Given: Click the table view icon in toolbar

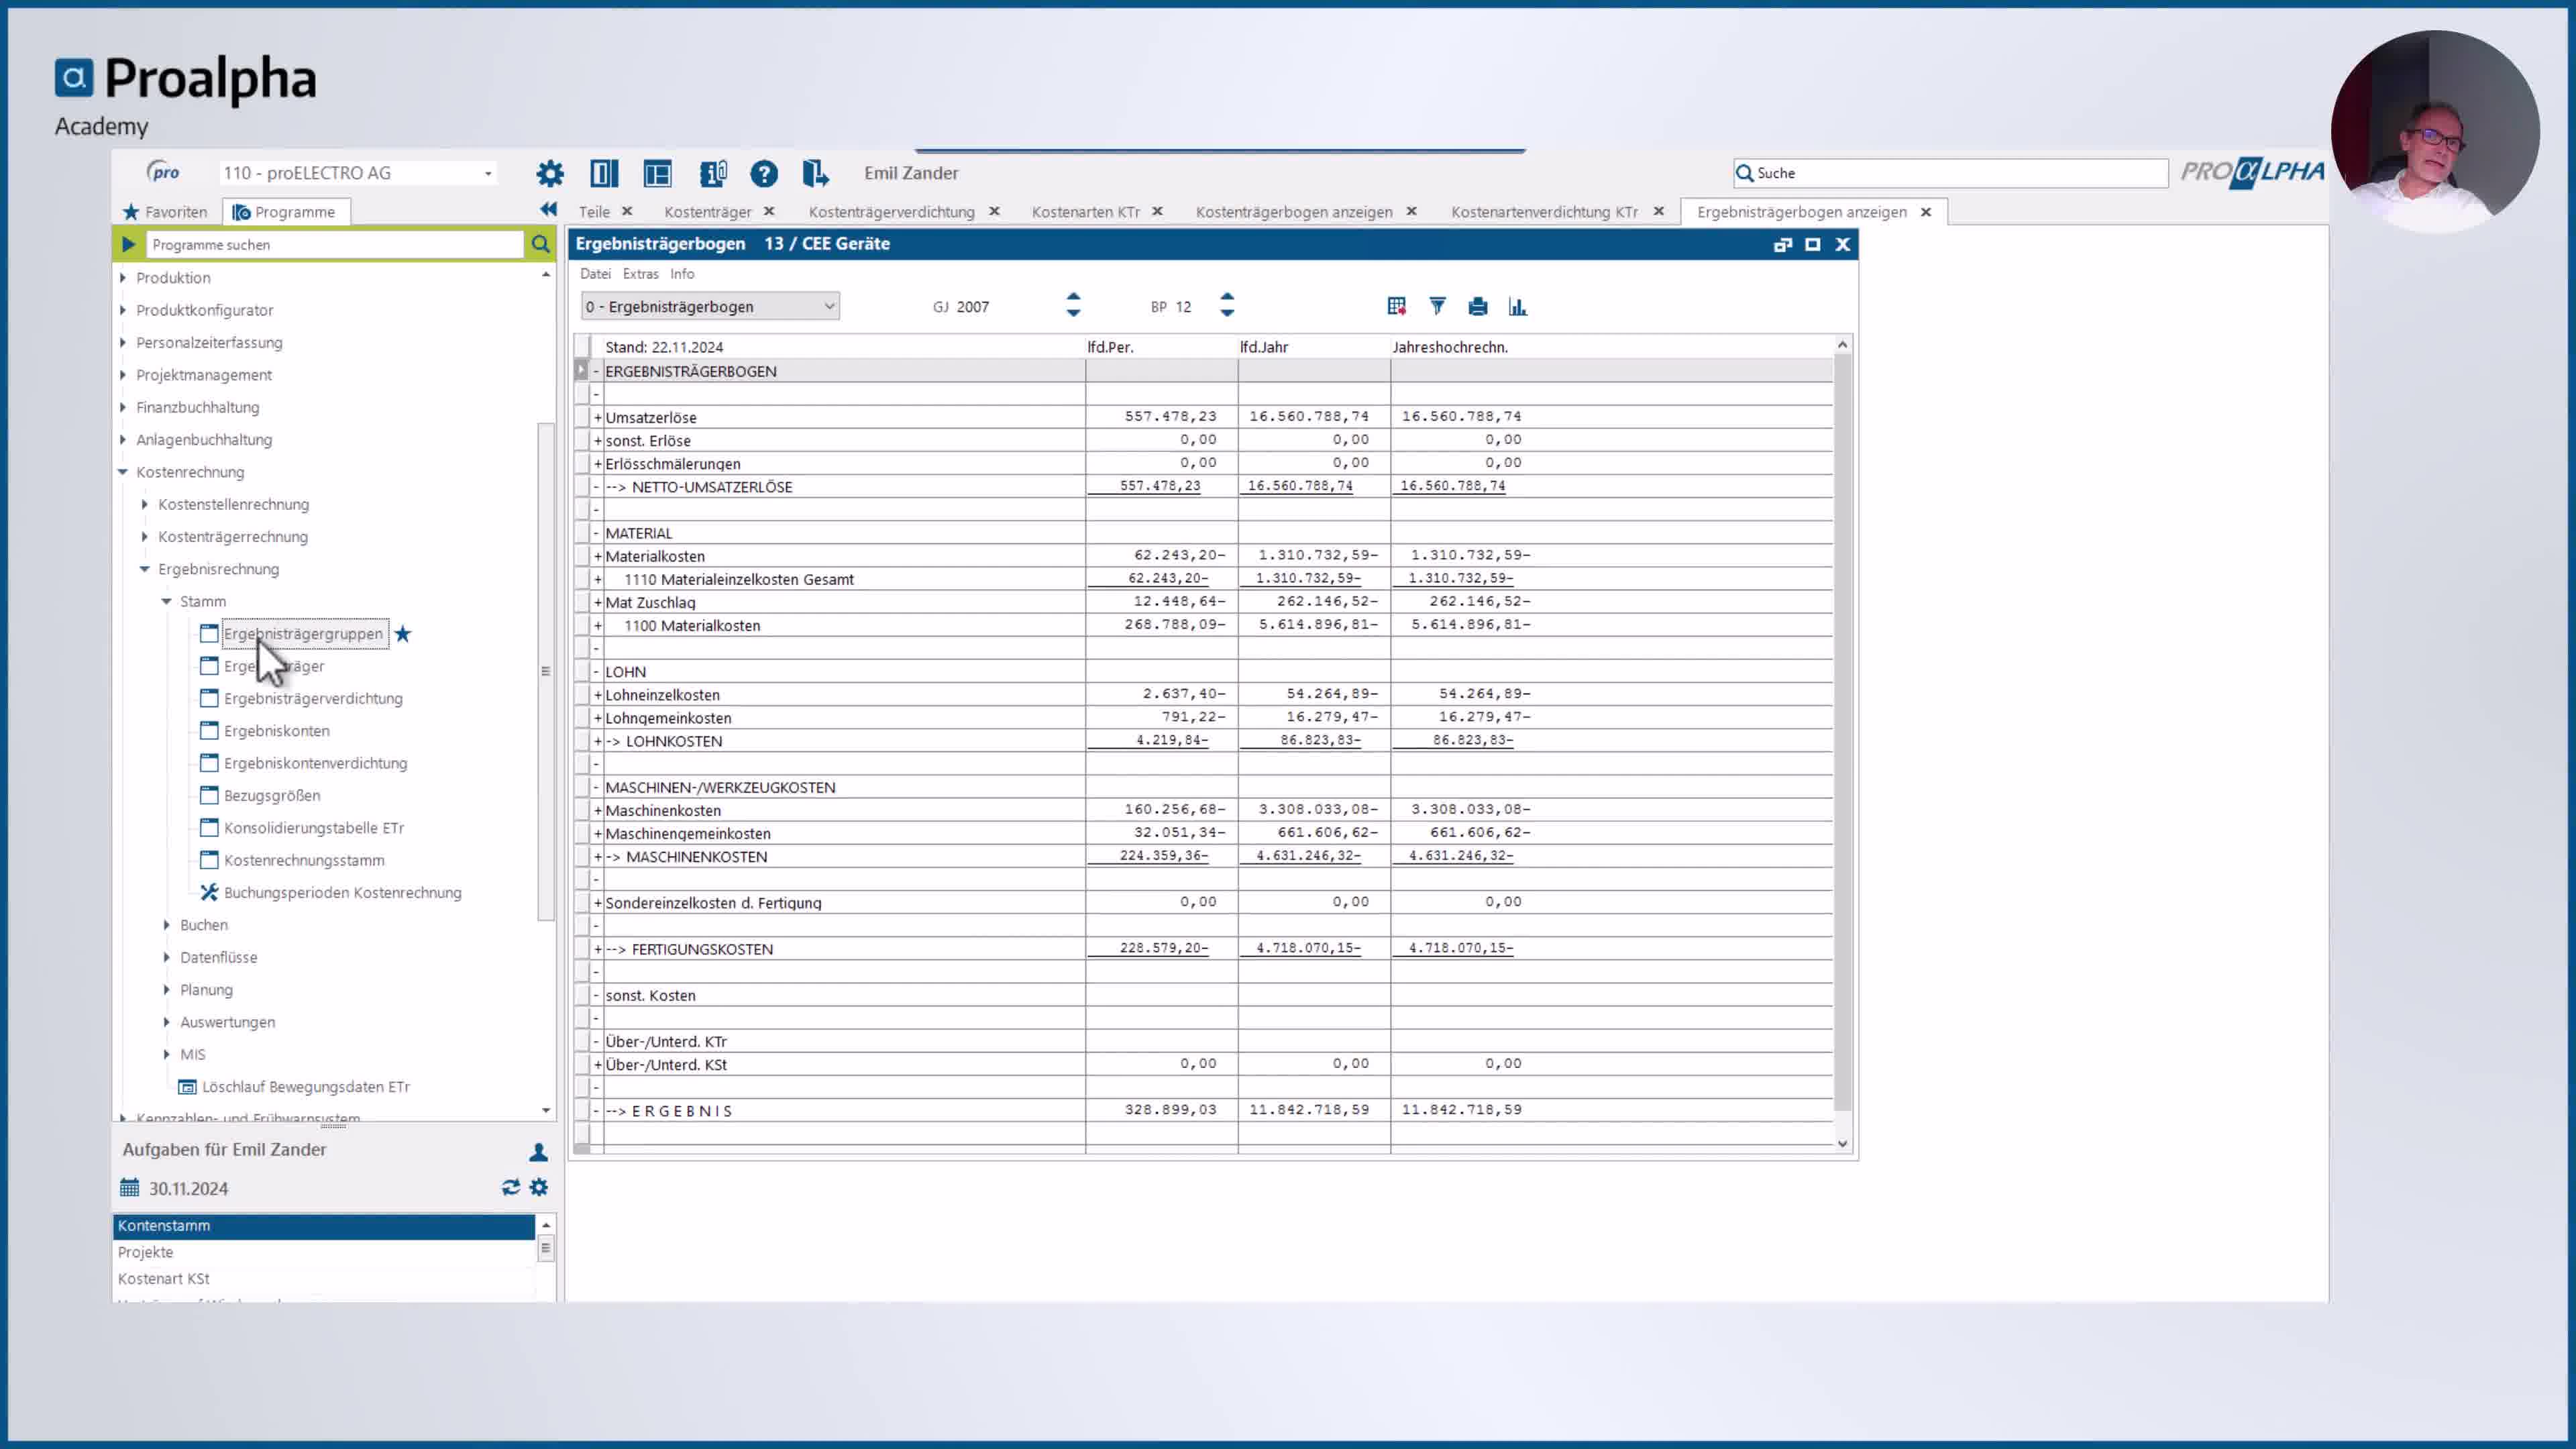Looking at the screenshot, I should (658, 173).
